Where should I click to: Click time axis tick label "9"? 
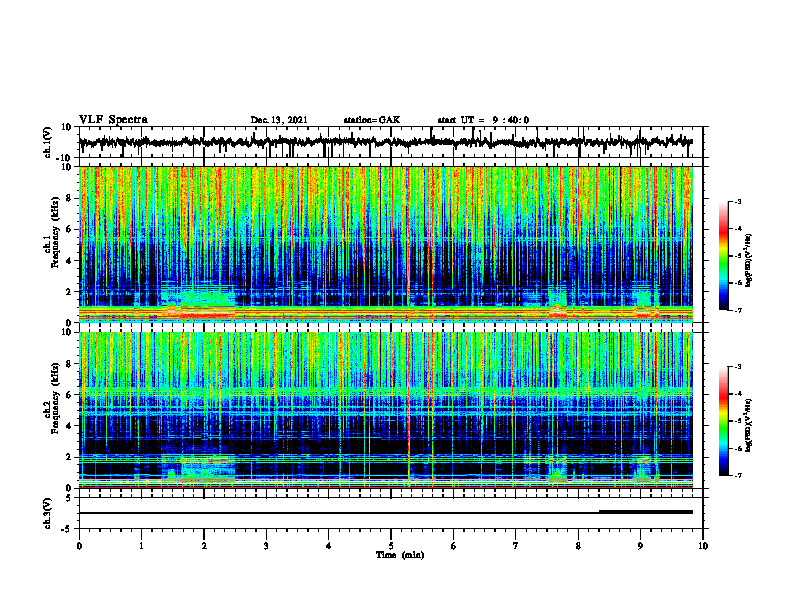[x=640, y=546]
